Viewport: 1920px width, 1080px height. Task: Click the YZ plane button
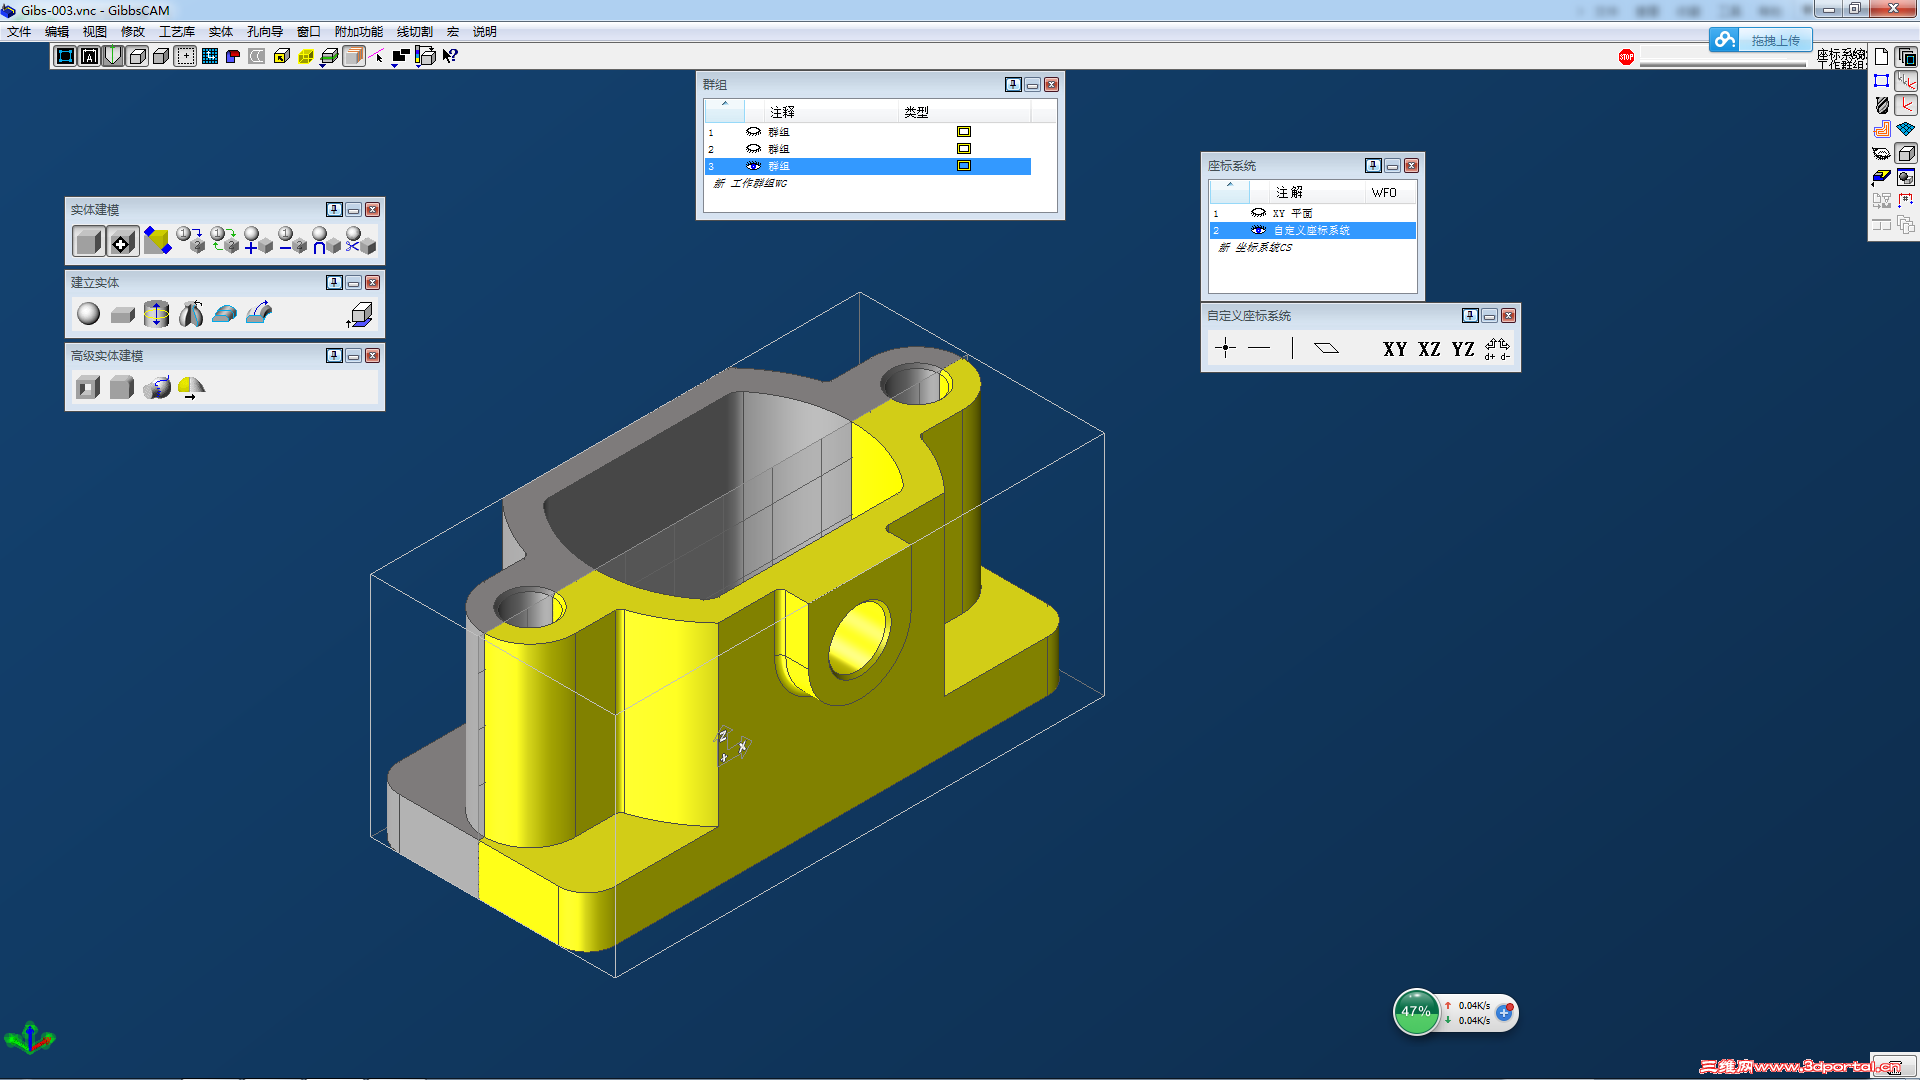point(1463,349)
